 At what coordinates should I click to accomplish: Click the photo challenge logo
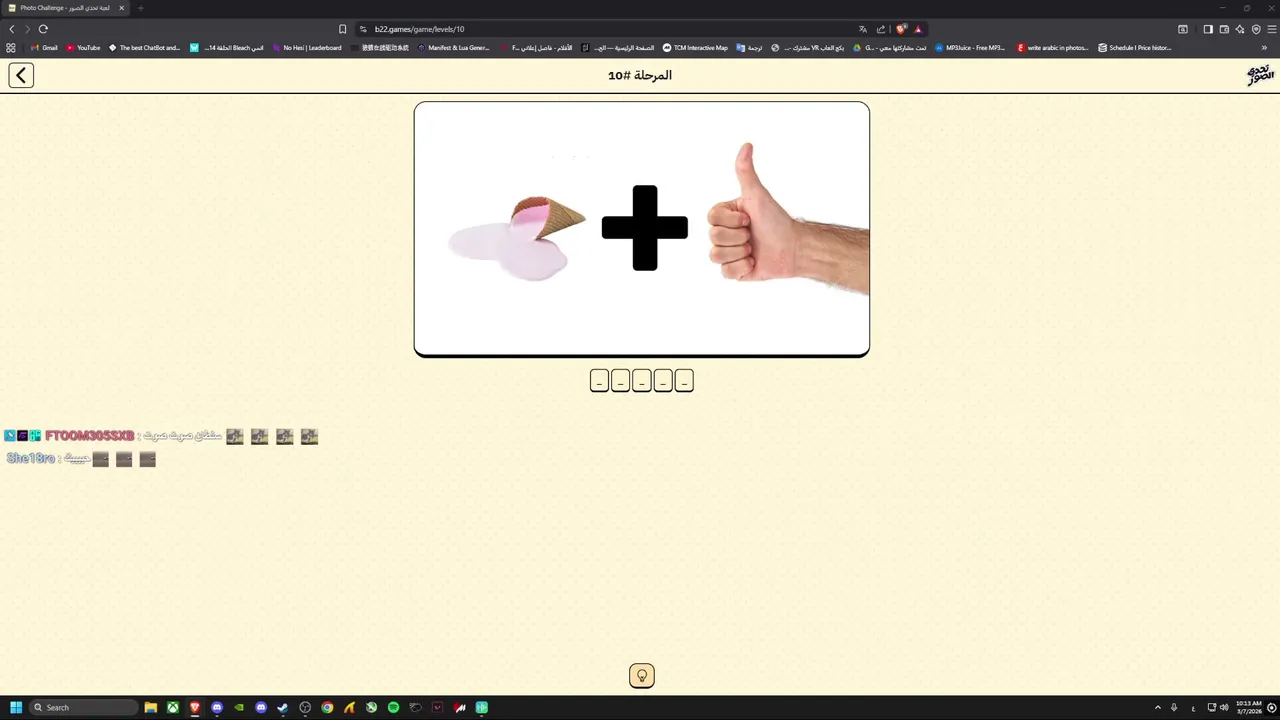click(x=1260, y=76)
